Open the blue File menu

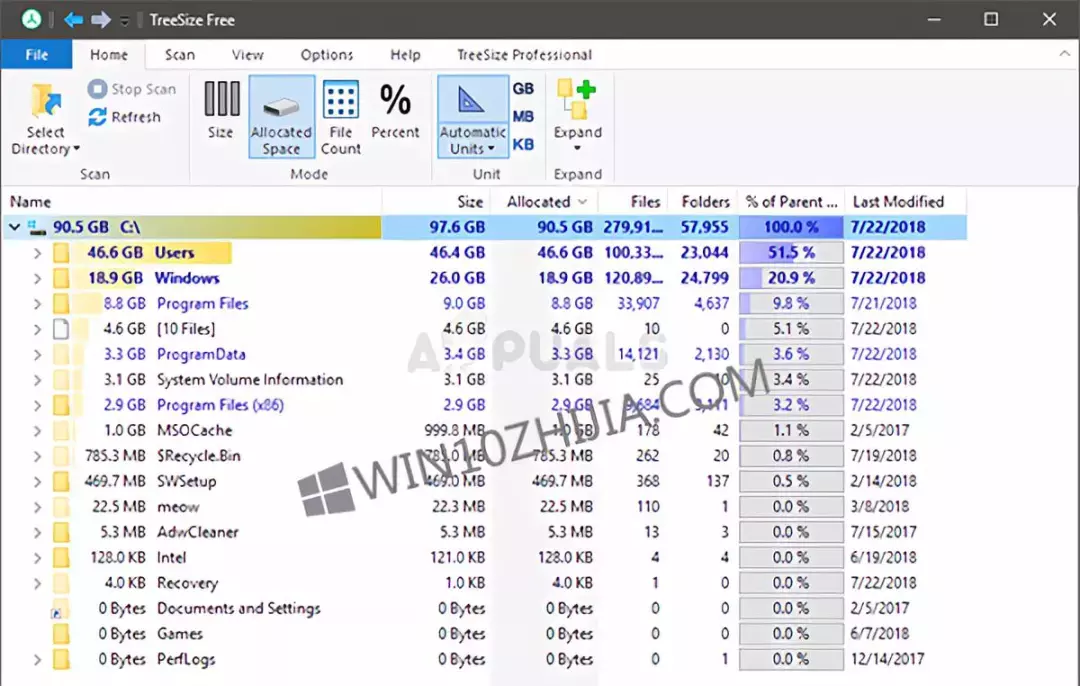tap(36, 55)
